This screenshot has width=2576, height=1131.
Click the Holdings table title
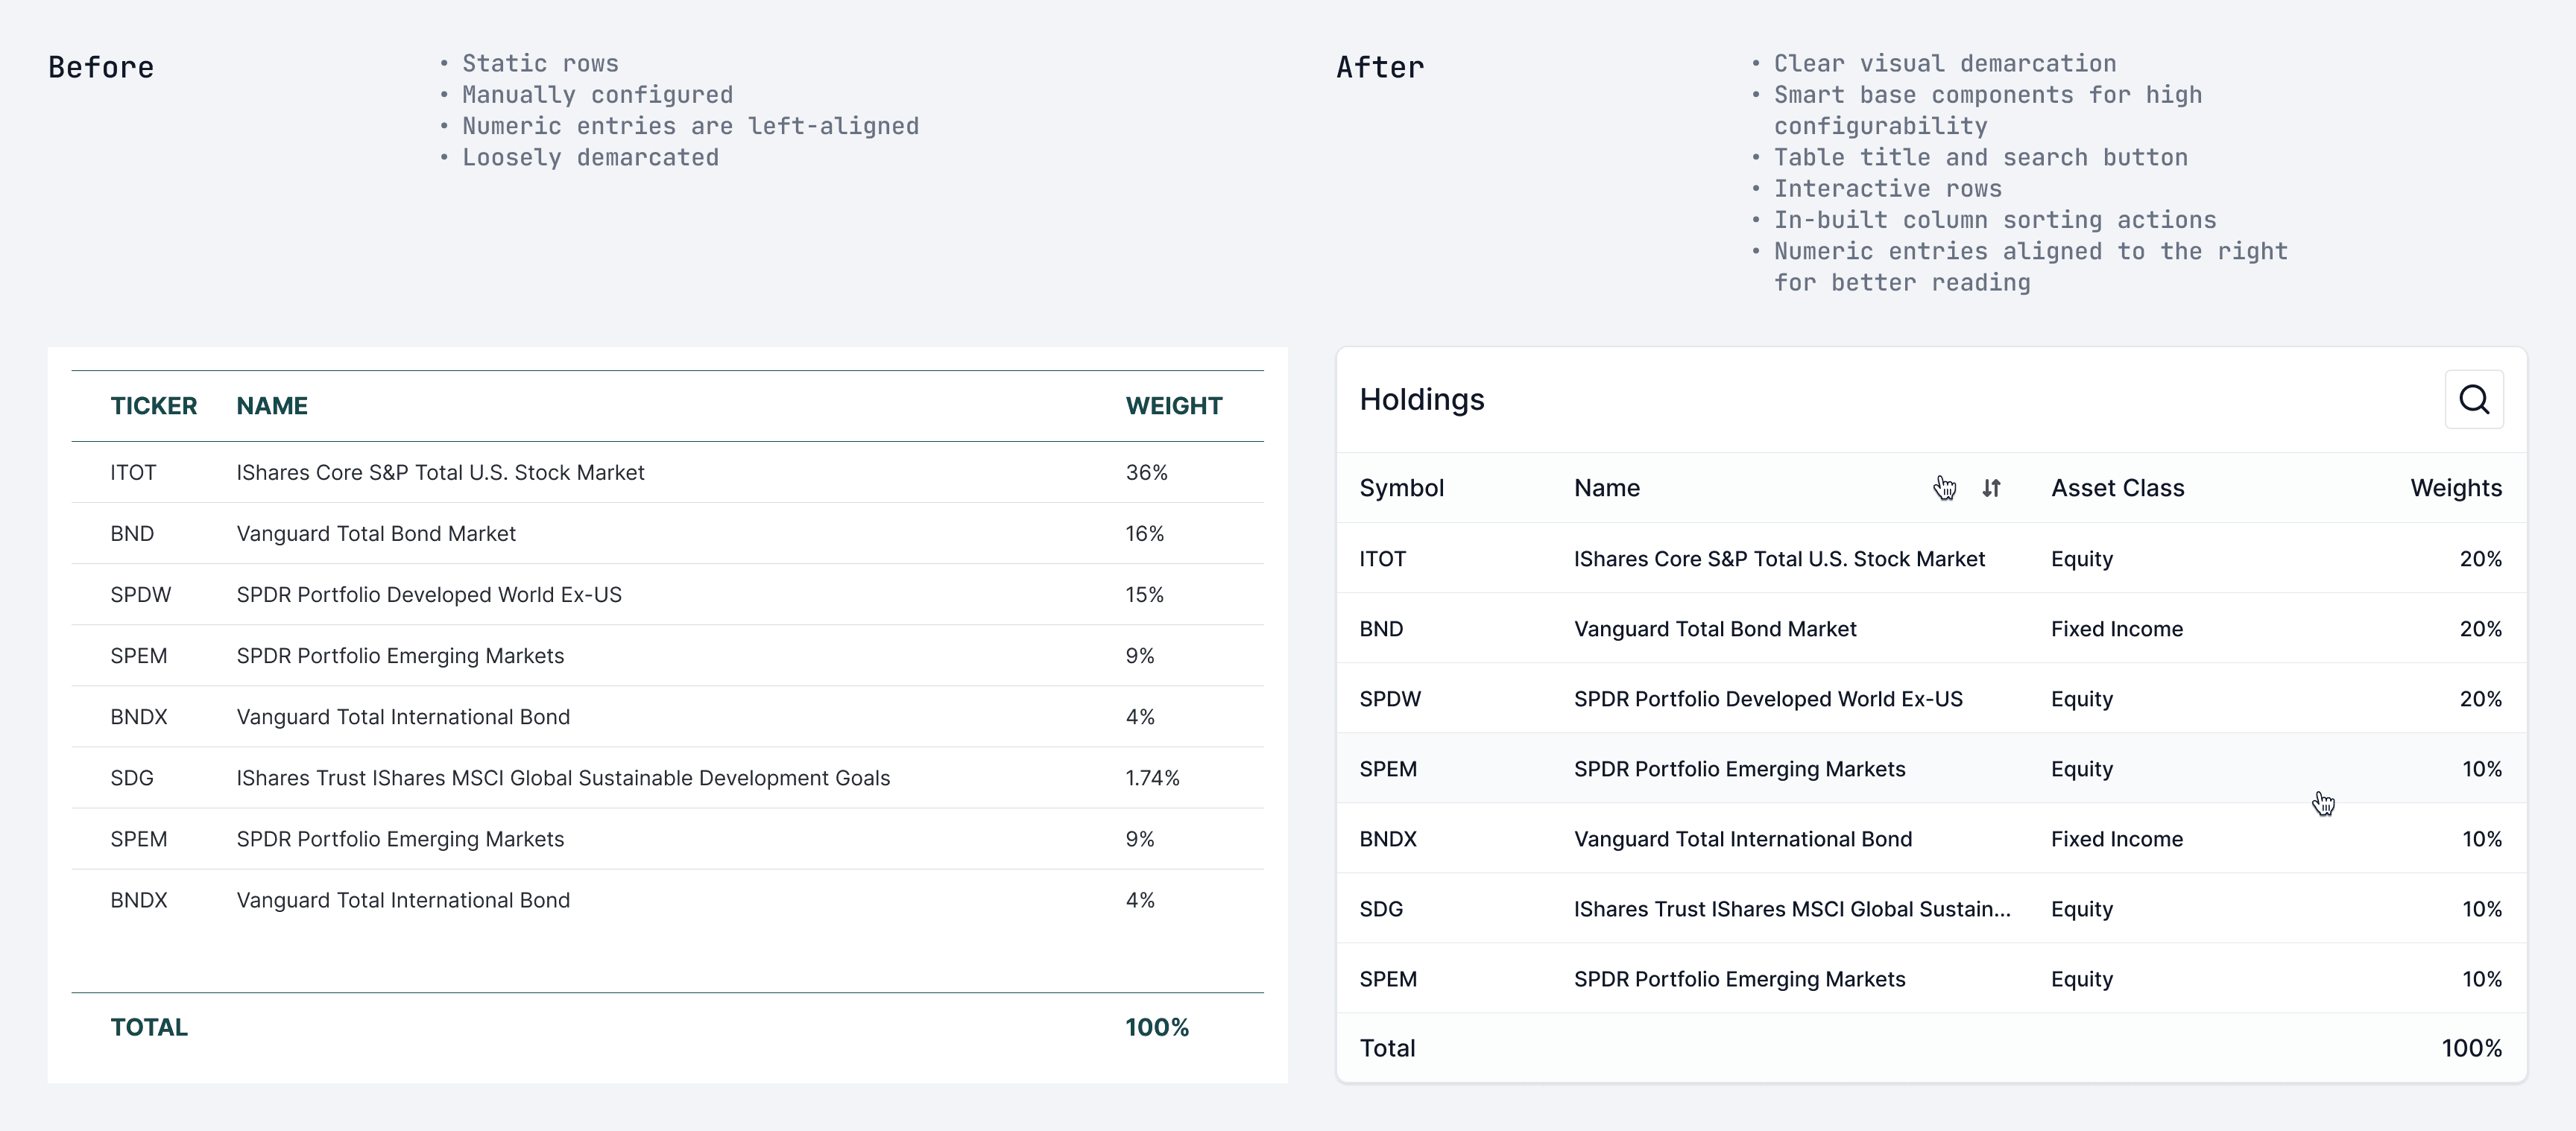(x=1421, y=400)
